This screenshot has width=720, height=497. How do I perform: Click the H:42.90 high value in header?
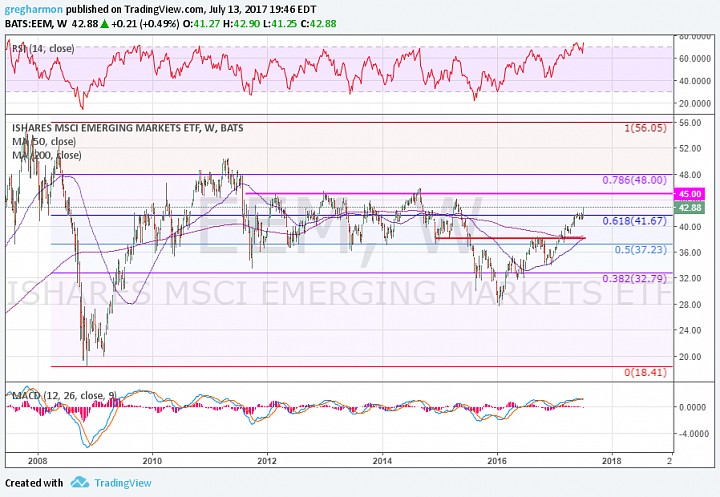tap(242, 23)
